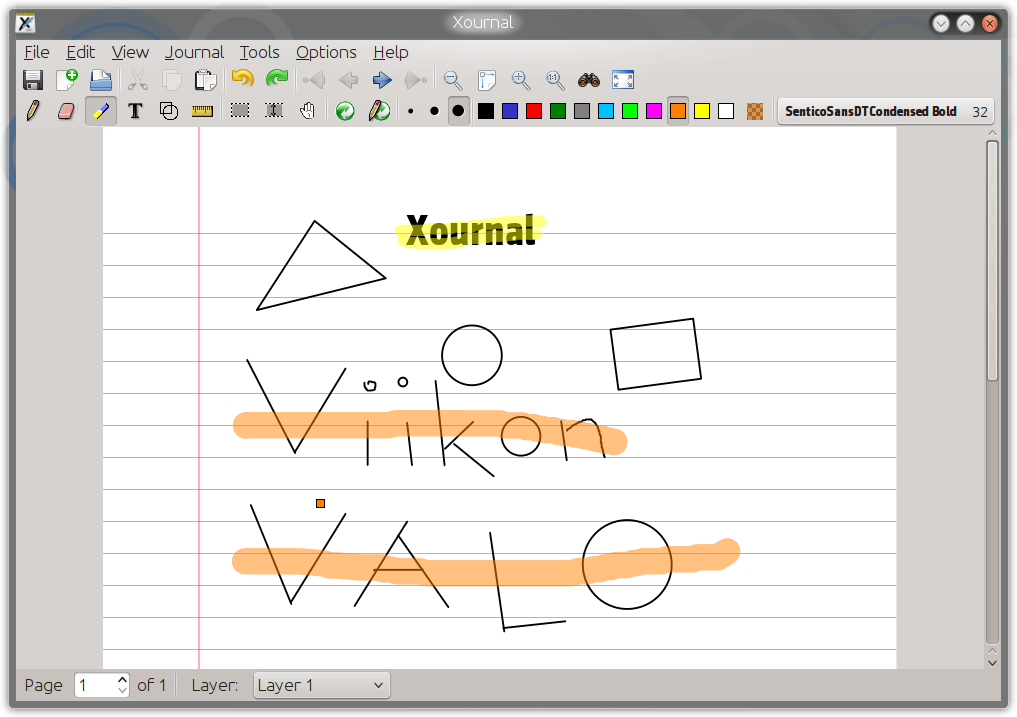Select the Eraser tool
1017x717 pixels.
(66, 111)
